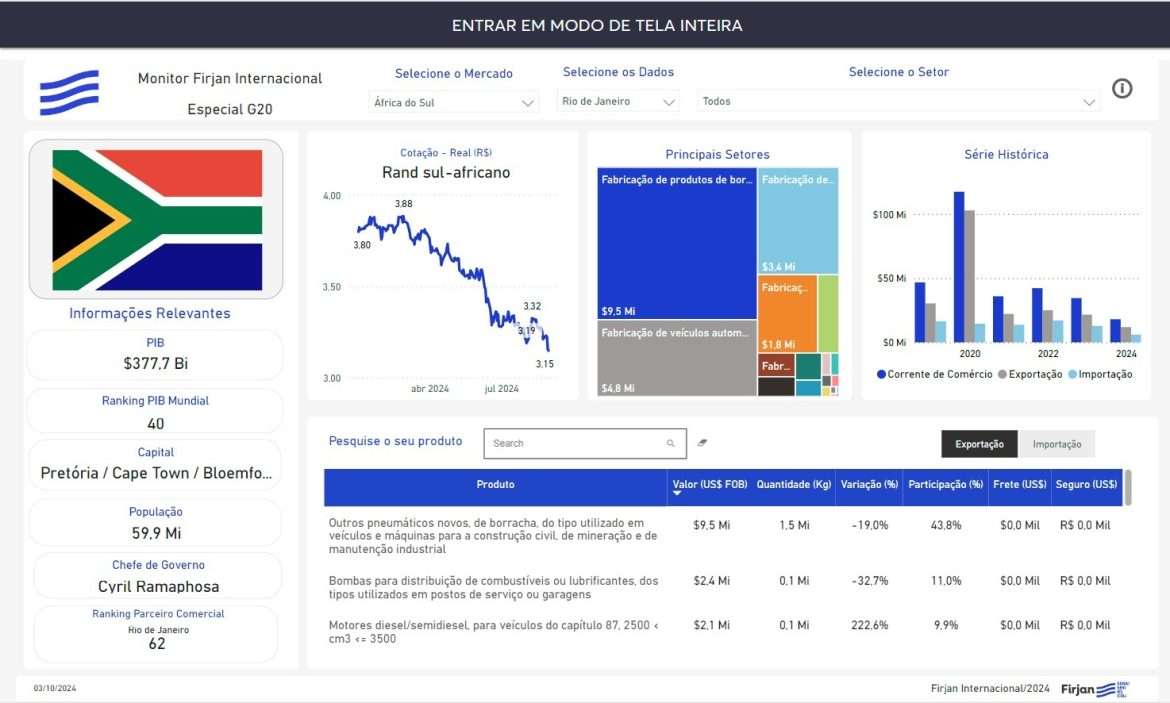1170x703 pixels.
Task: Click the information icon at top right
Action: point(1122,89)
